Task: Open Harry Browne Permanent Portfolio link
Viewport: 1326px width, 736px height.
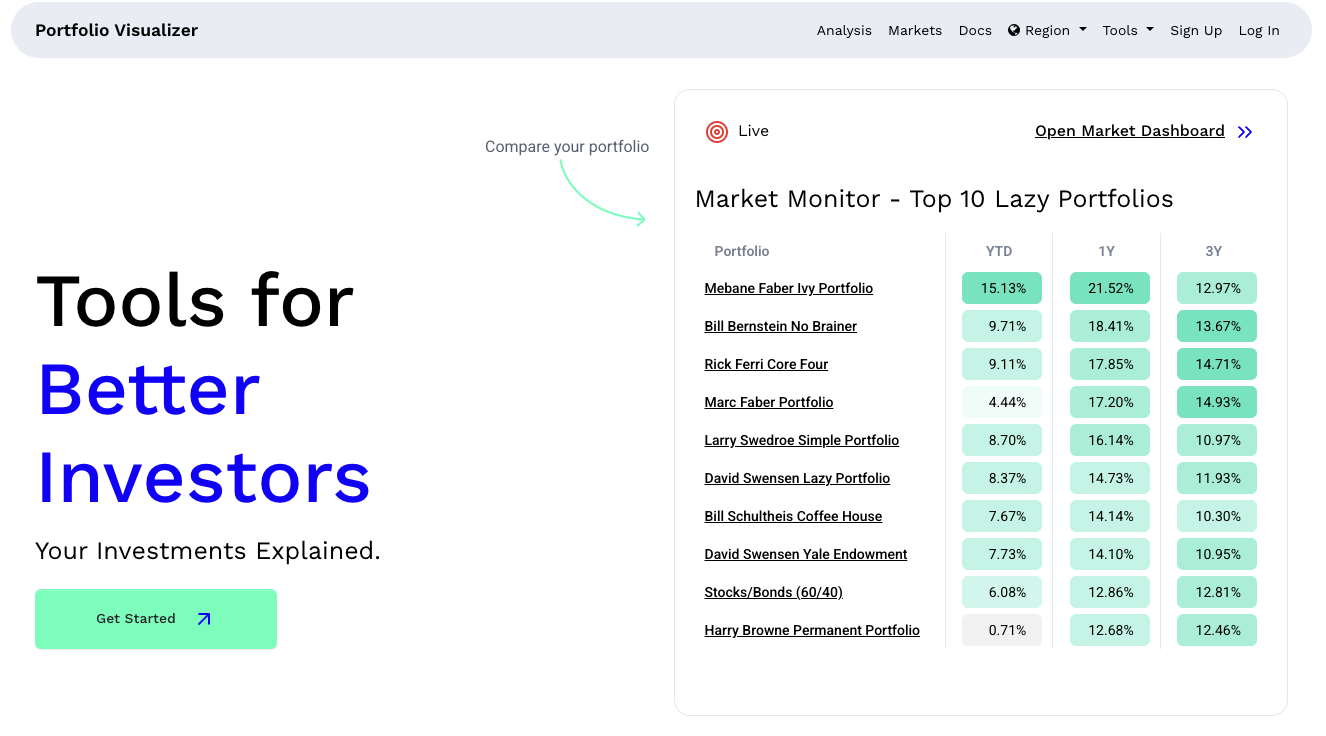Action: pos(812,630)
